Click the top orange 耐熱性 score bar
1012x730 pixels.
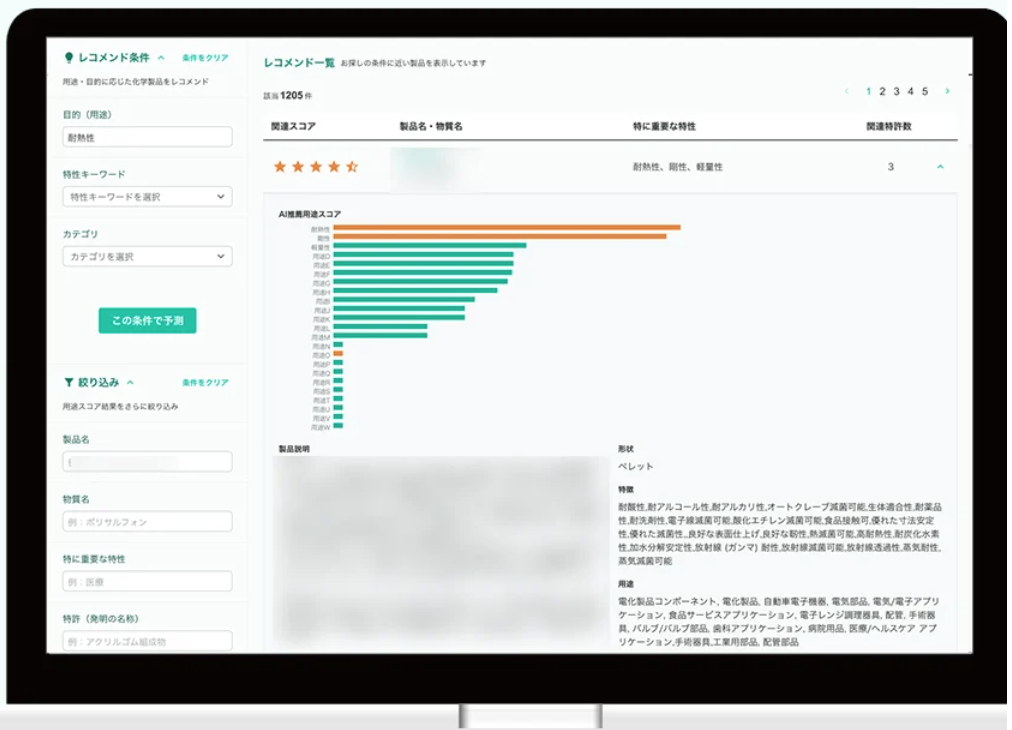pyautogui.click(x=506, y=228)
